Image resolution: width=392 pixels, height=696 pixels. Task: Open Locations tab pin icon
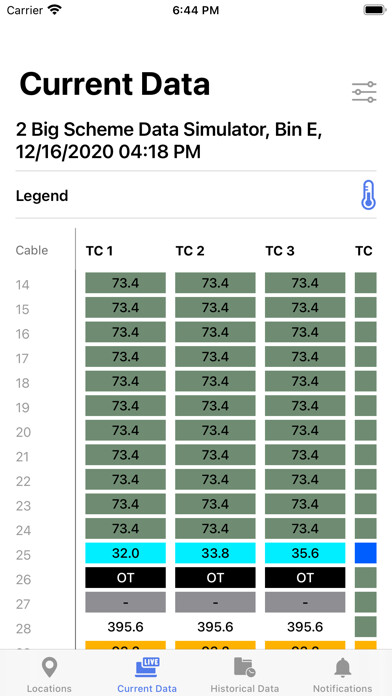coord(49,667)
